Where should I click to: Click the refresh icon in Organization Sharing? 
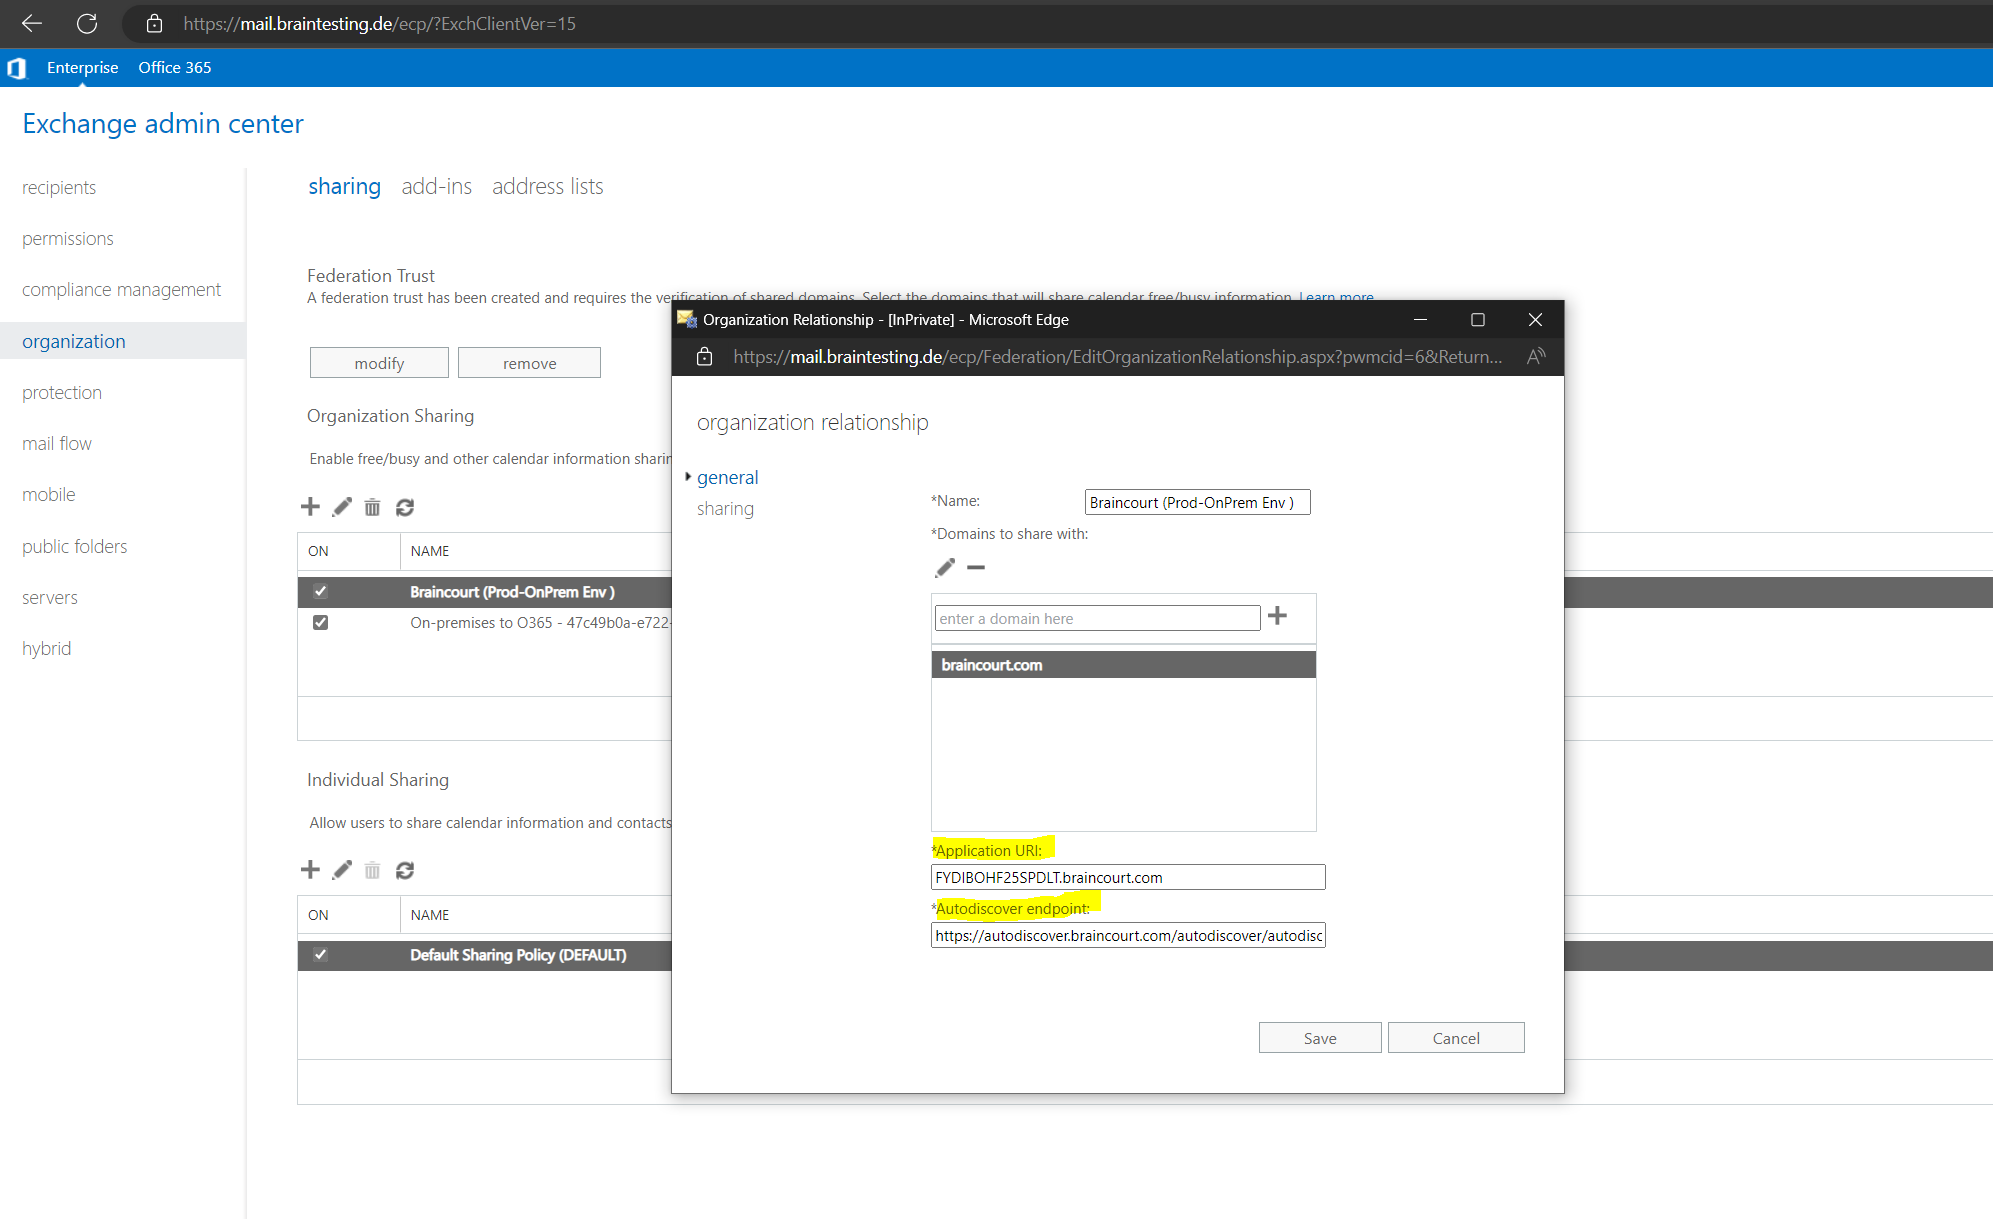[404, 507]
